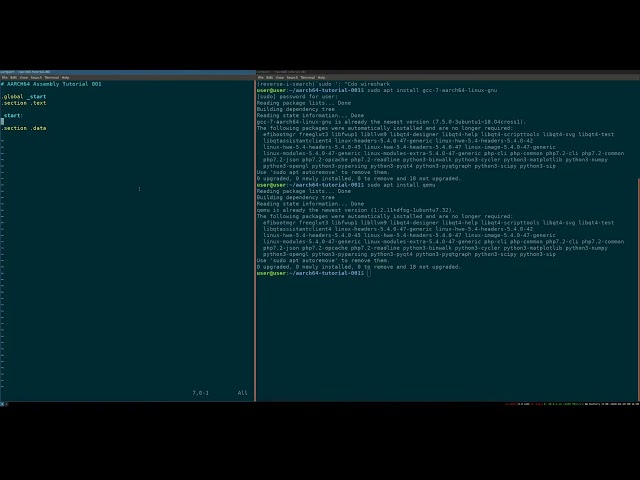Open File menu in right terminal window
640x480 pixels.
(260, 77)
